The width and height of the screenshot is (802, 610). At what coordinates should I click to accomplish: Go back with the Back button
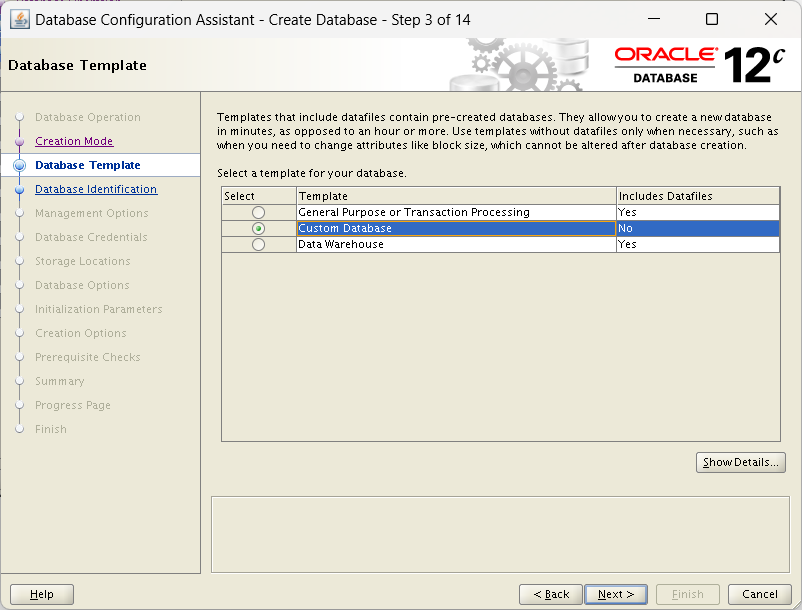pos(551,594)
